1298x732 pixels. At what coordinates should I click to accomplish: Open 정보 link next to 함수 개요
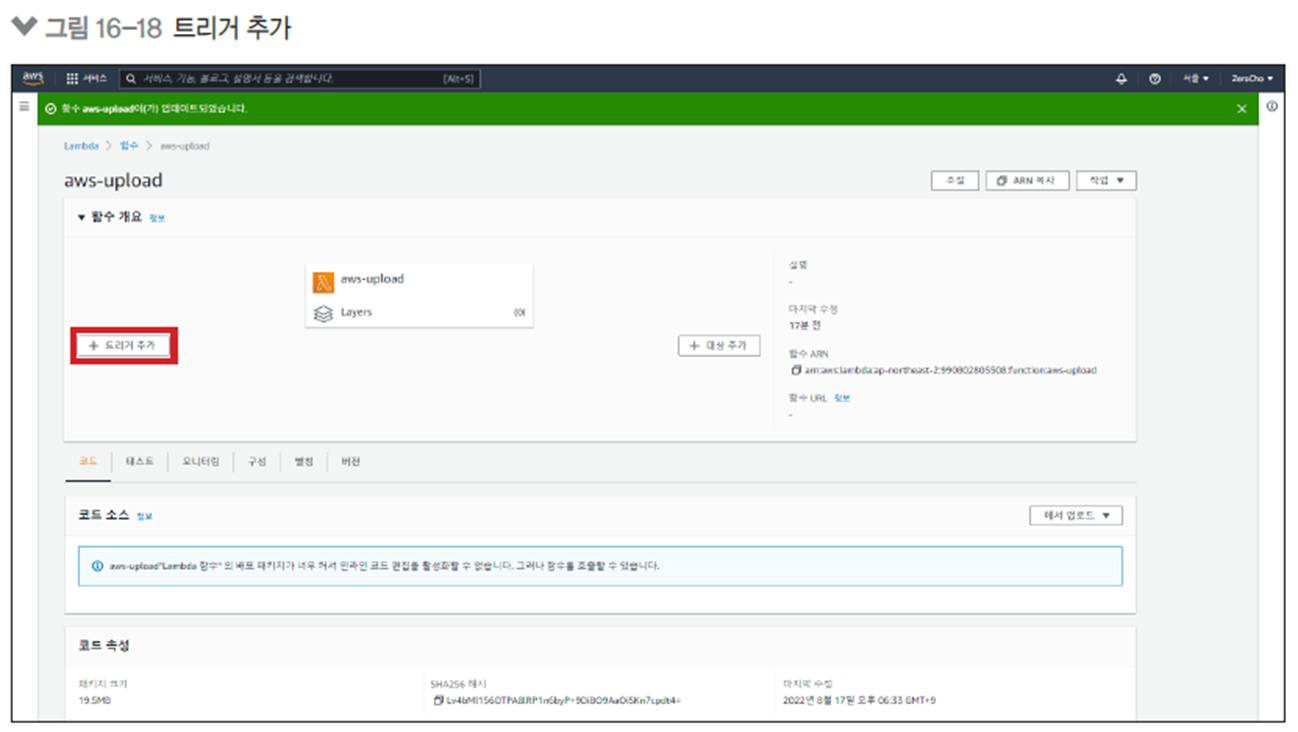(156, 218)
